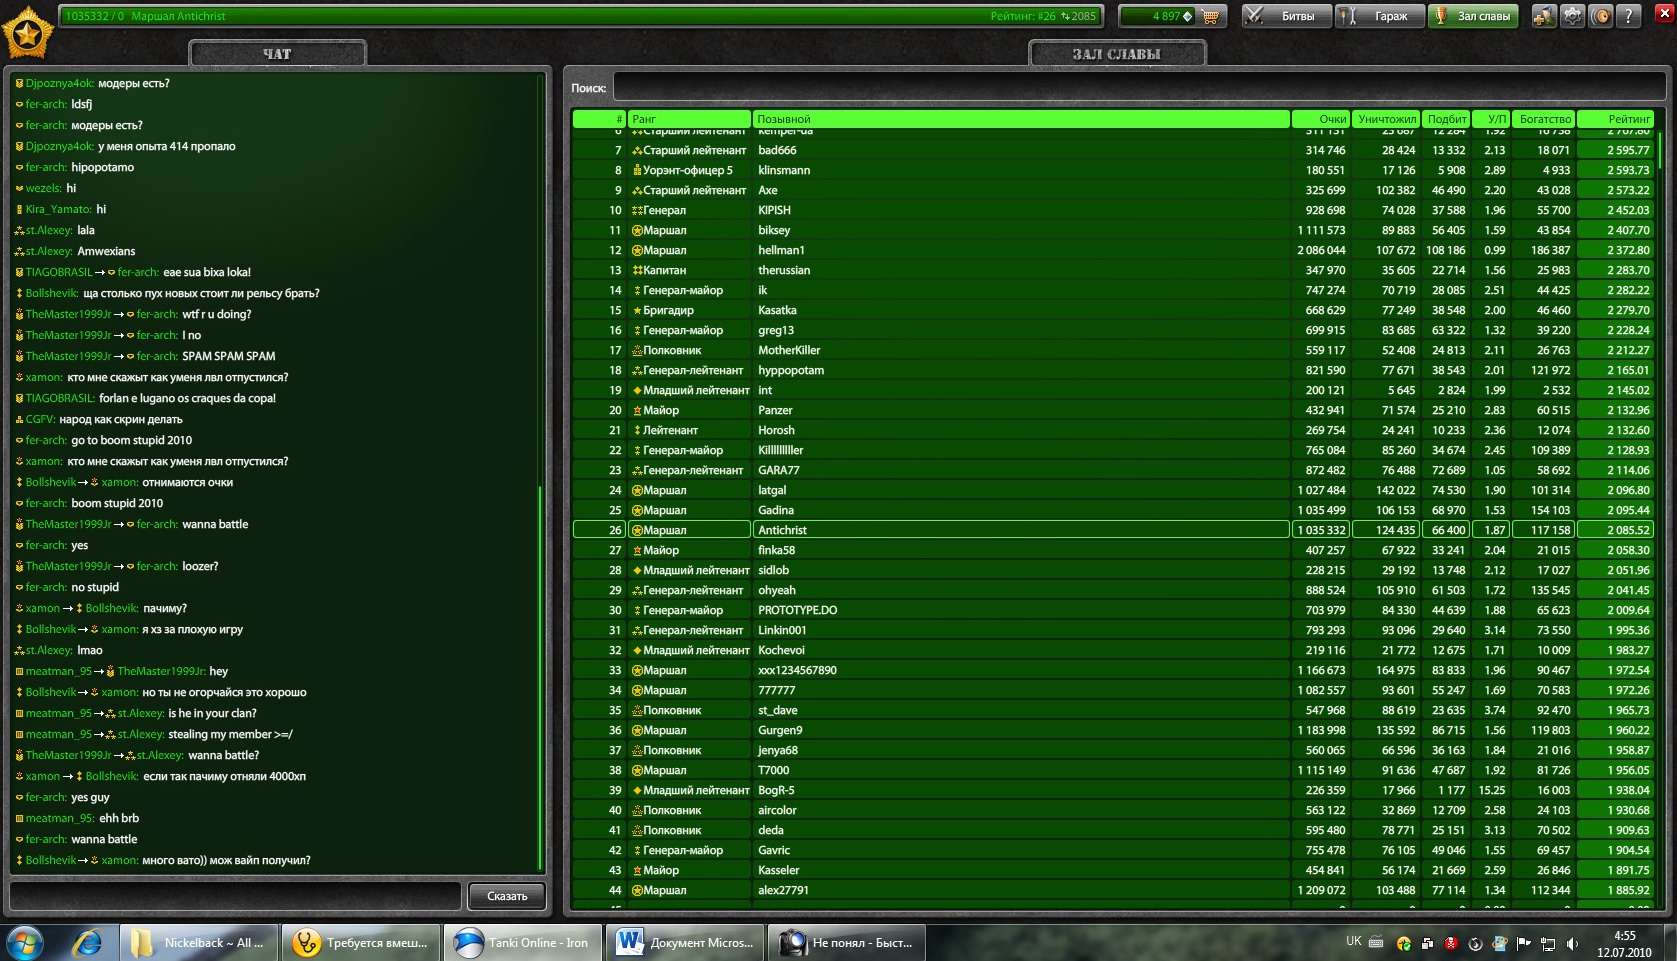Screen dimensions: 1677x961
Task: Click wezels nickname in chat
Action: (43, 188)
